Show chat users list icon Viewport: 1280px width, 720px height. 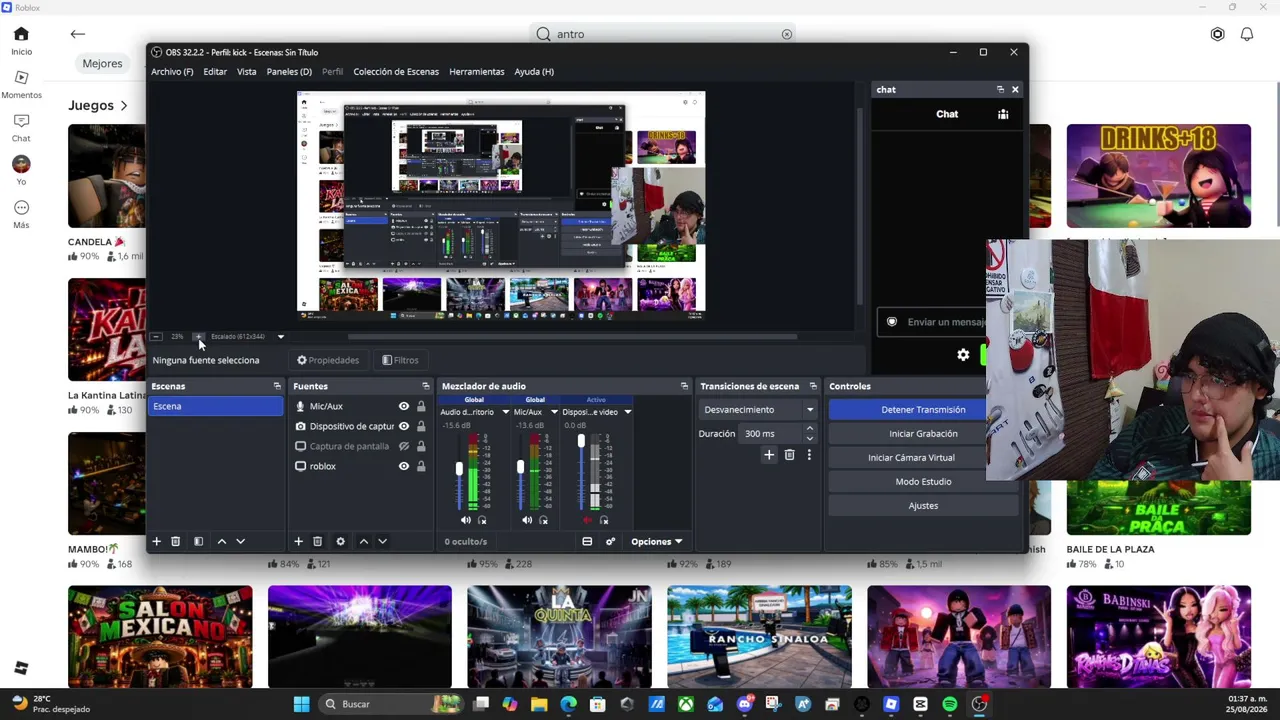(1003, 114)
